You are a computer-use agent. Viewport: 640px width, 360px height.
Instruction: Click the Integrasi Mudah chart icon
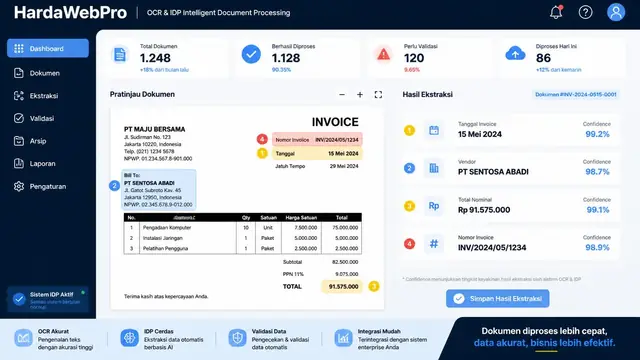(343, 338)
